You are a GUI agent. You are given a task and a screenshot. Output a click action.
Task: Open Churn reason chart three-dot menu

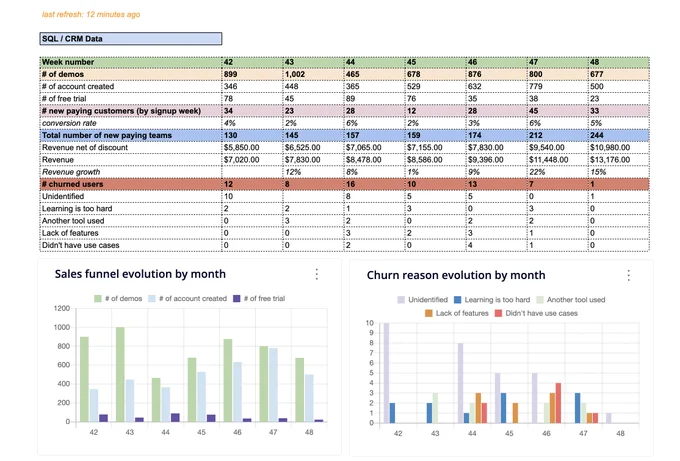pyautogui.click(x=628, y=275)
